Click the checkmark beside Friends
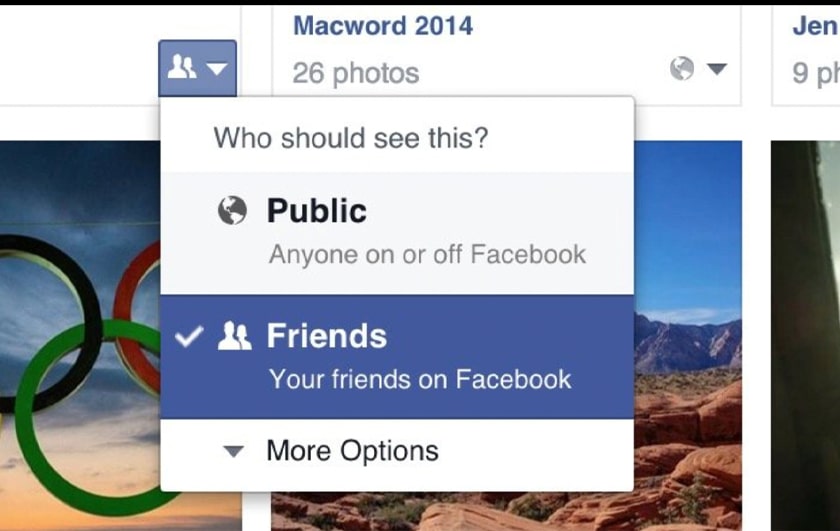The image size is (840, 531). (189, 336)
